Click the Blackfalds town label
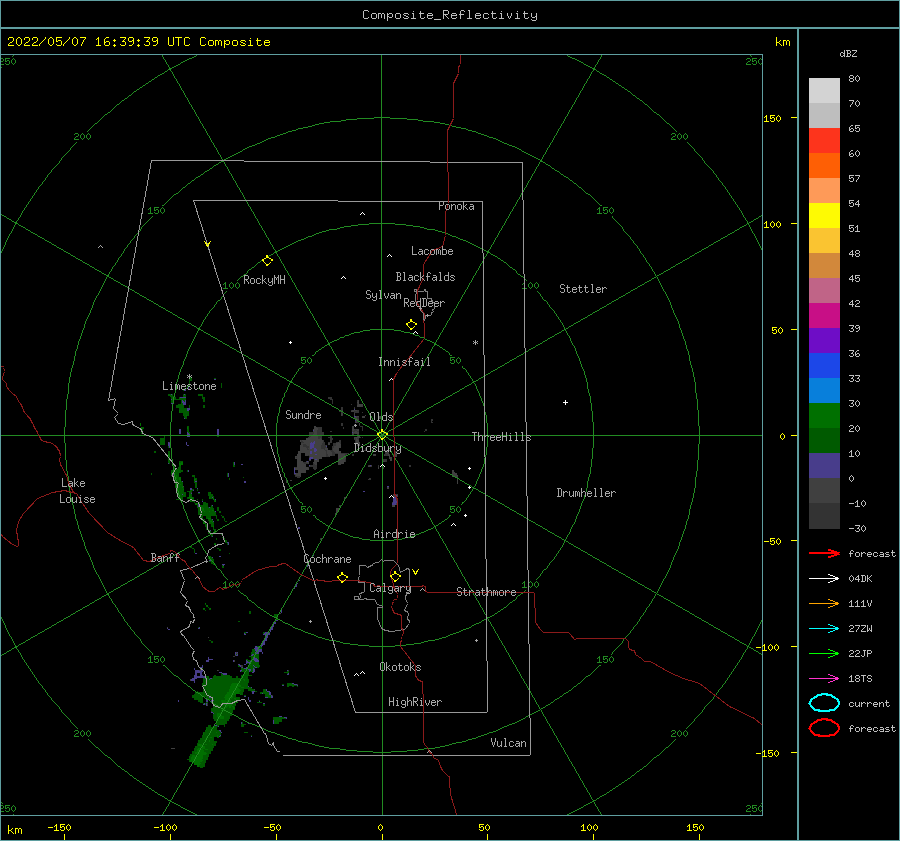900x841 pixels. click(x=425, y=277)
